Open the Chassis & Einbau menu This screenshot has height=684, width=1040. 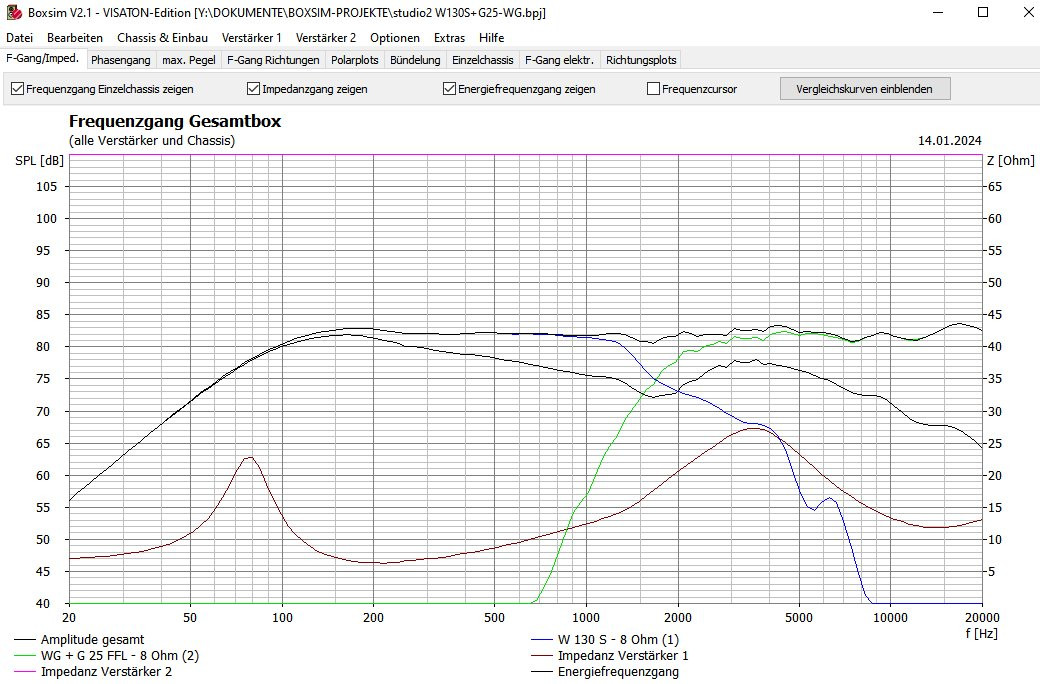tap(162, 38)
